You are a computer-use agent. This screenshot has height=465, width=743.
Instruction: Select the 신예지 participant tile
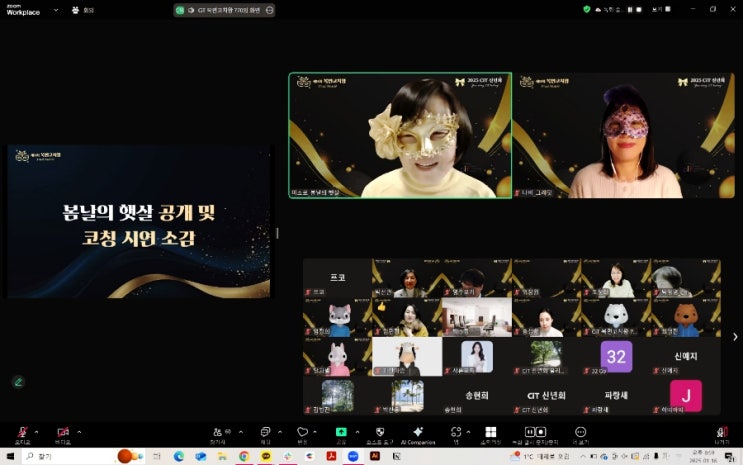(x=686, y=356)
